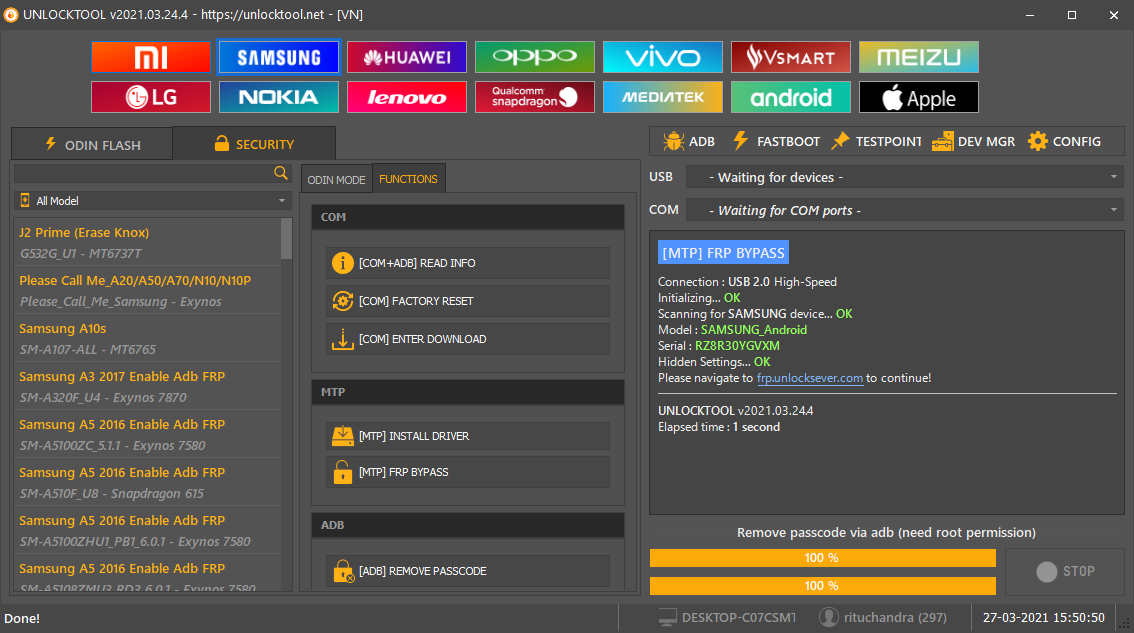Switch to the Security tab
Image resolution: width=1134 pixels, height=633 pixels.
point(254,144)
